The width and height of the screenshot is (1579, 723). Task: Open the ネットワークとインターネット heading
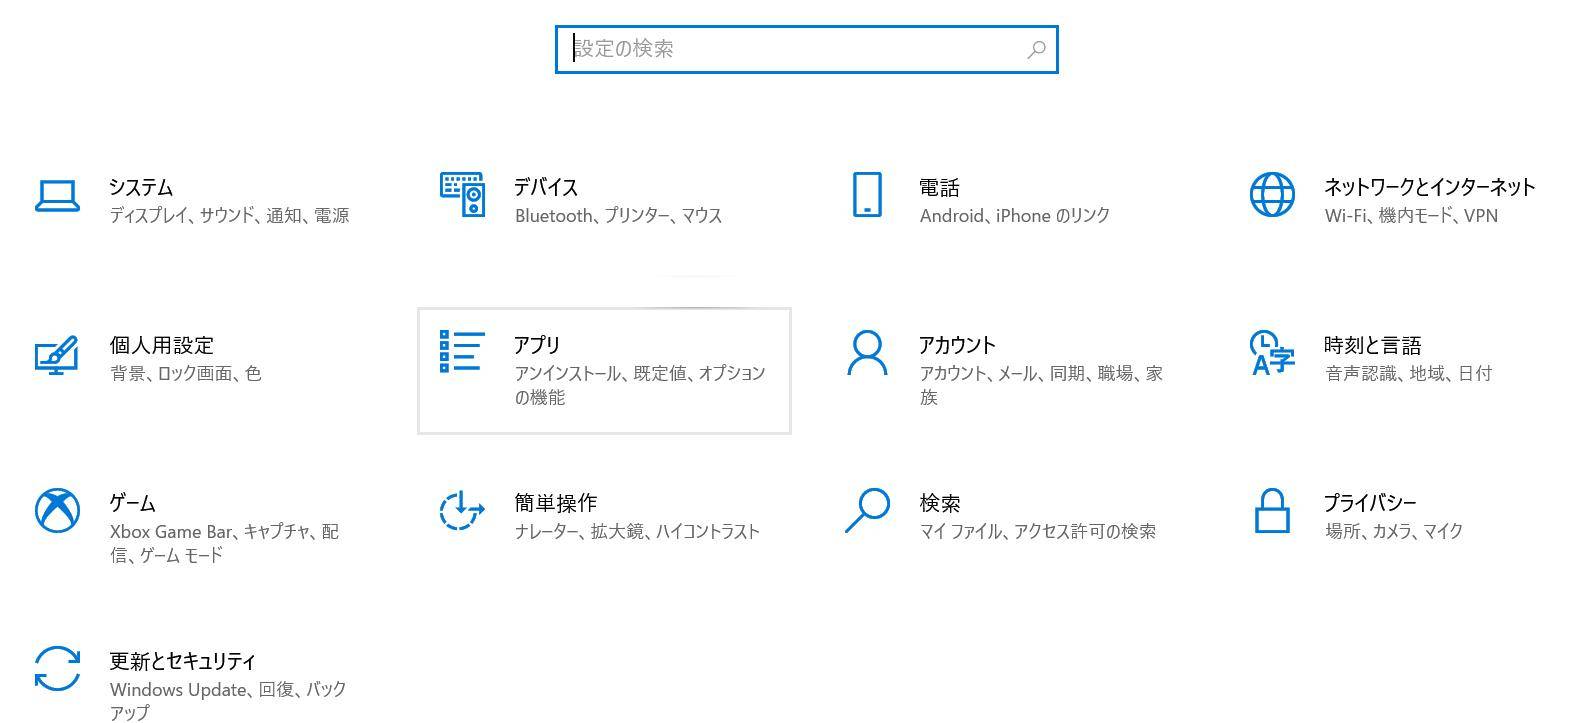click(1429, 187)
